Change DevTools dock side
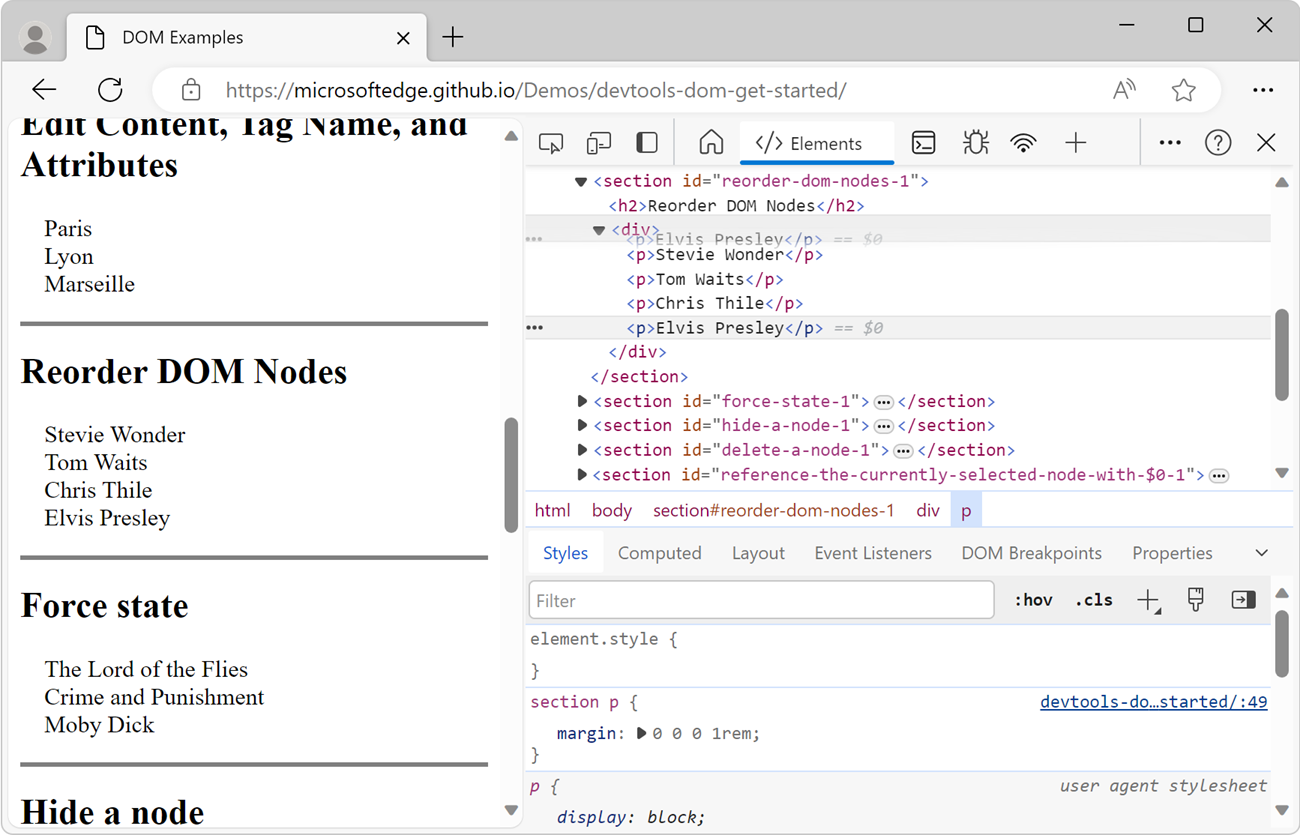 647,142
